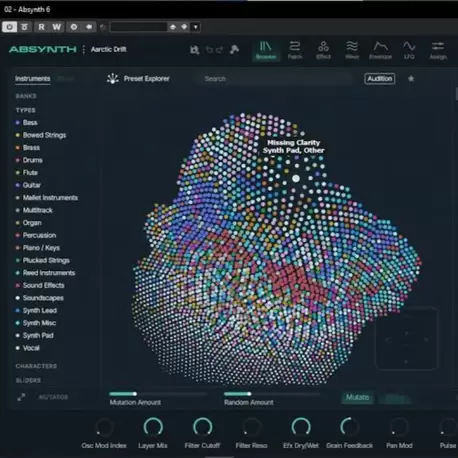Click the Layer Mix knob
Viewport: 458px width, 458px height.
153,427
